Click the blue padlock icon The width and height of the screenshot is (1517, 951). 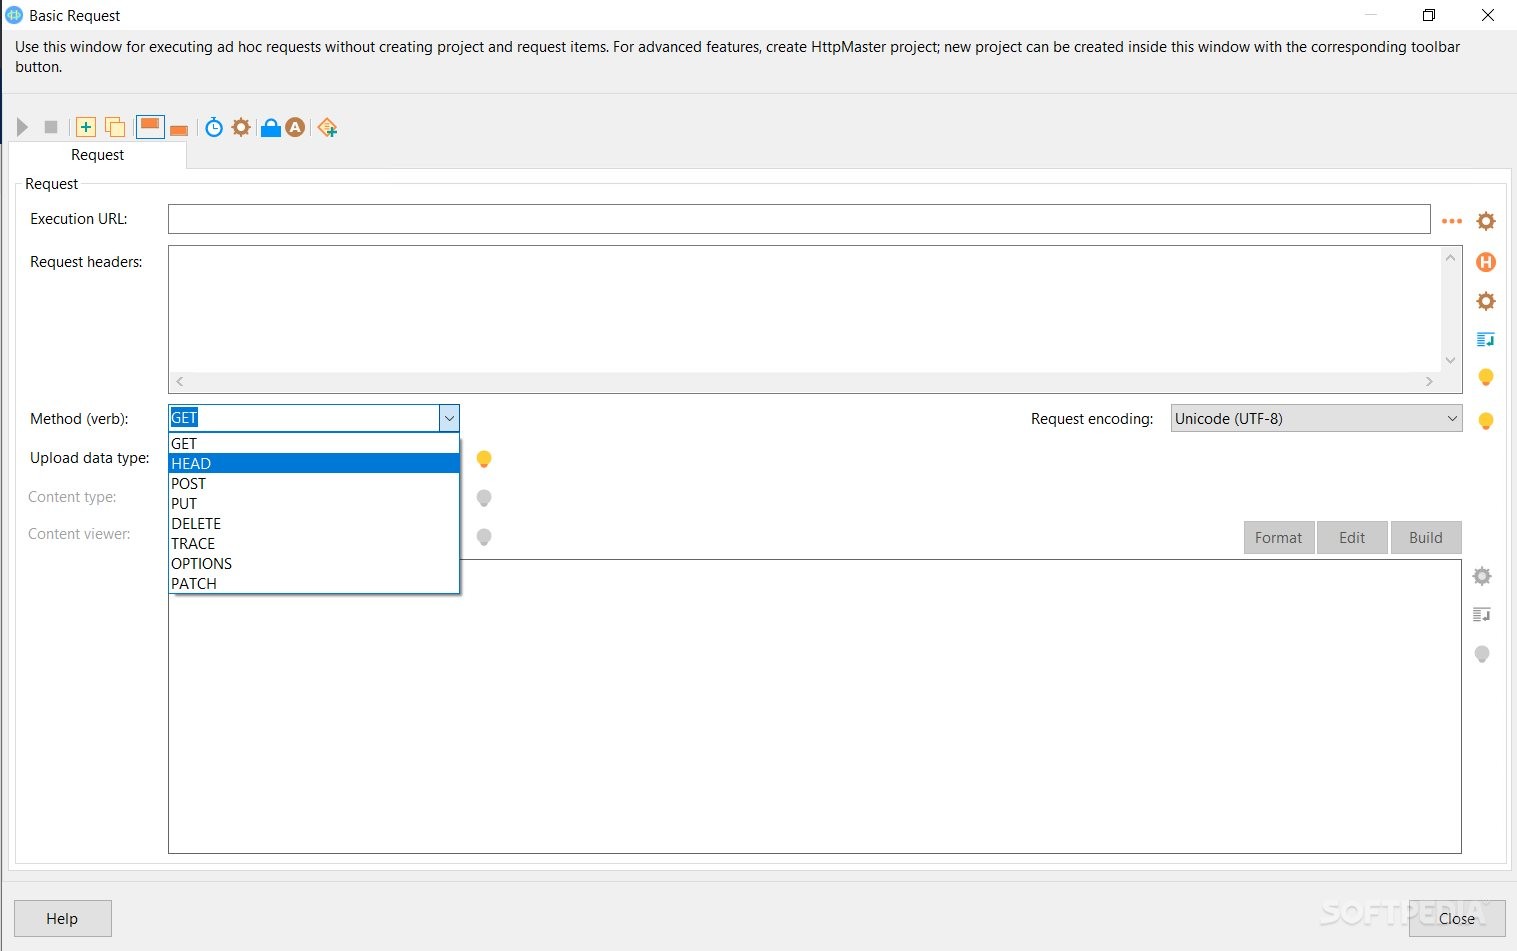pyautogui.click(x=270, y=127)
